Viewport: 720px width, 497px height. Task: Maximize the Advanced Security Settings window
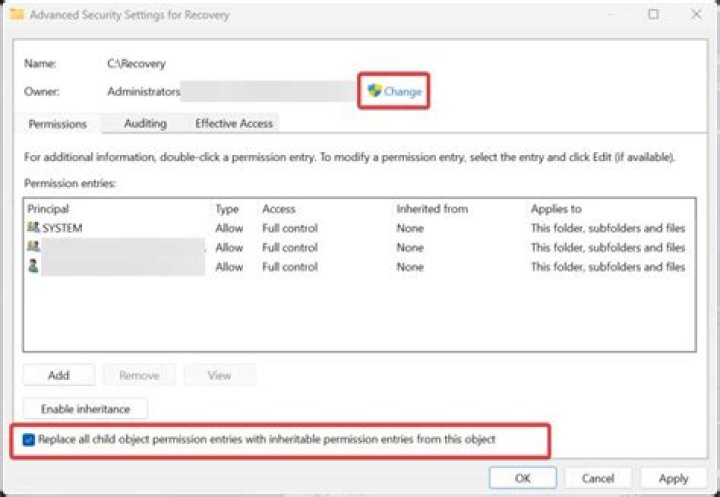point(653,14)
